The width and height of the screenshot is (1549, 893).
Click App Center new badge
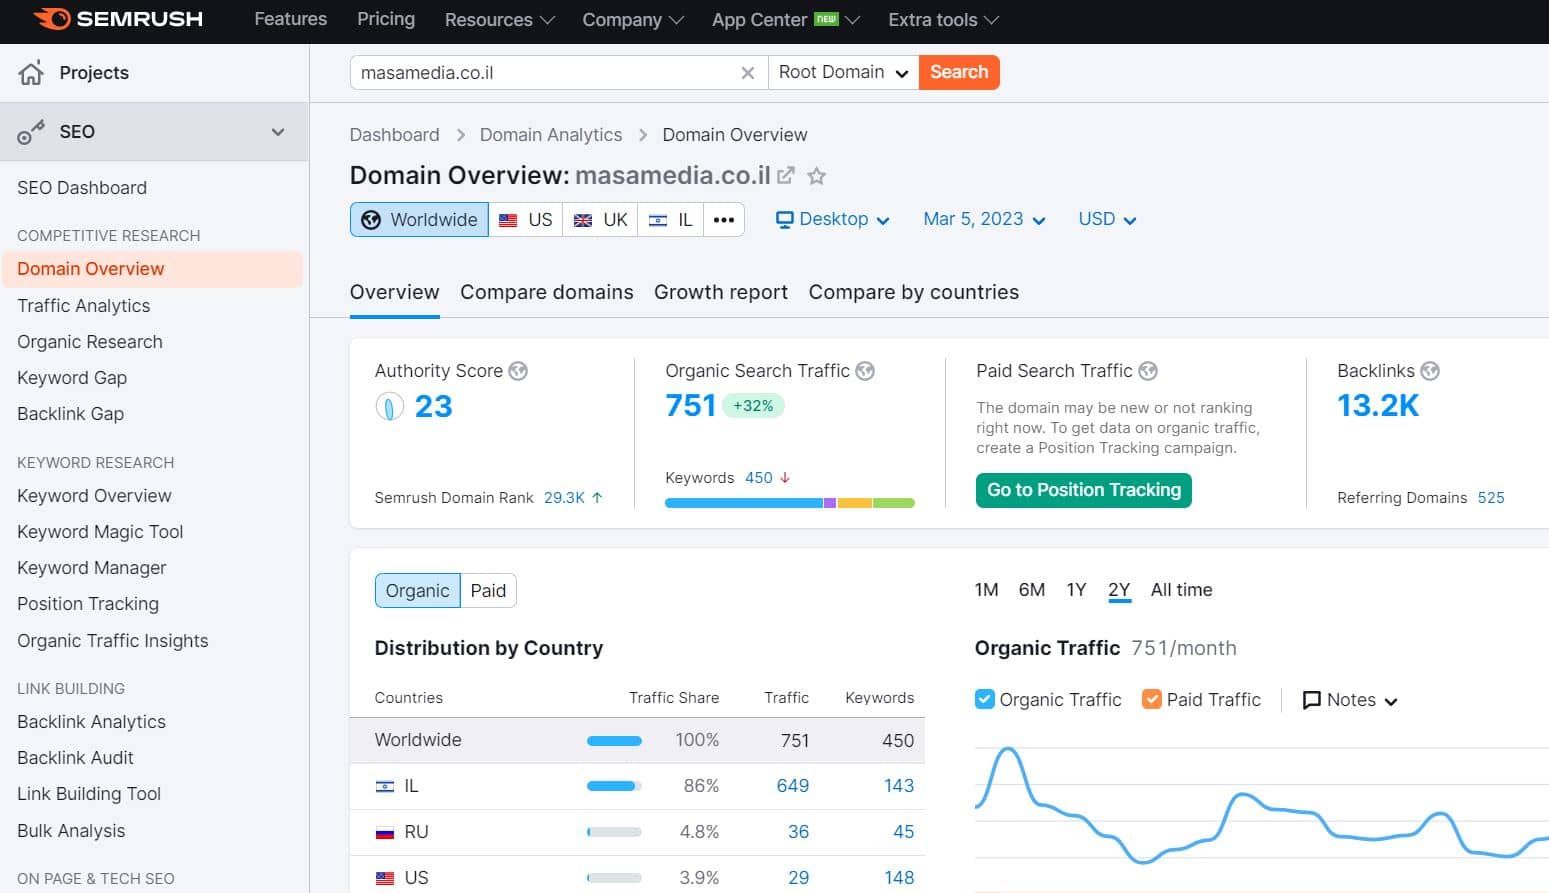[826, 18]
